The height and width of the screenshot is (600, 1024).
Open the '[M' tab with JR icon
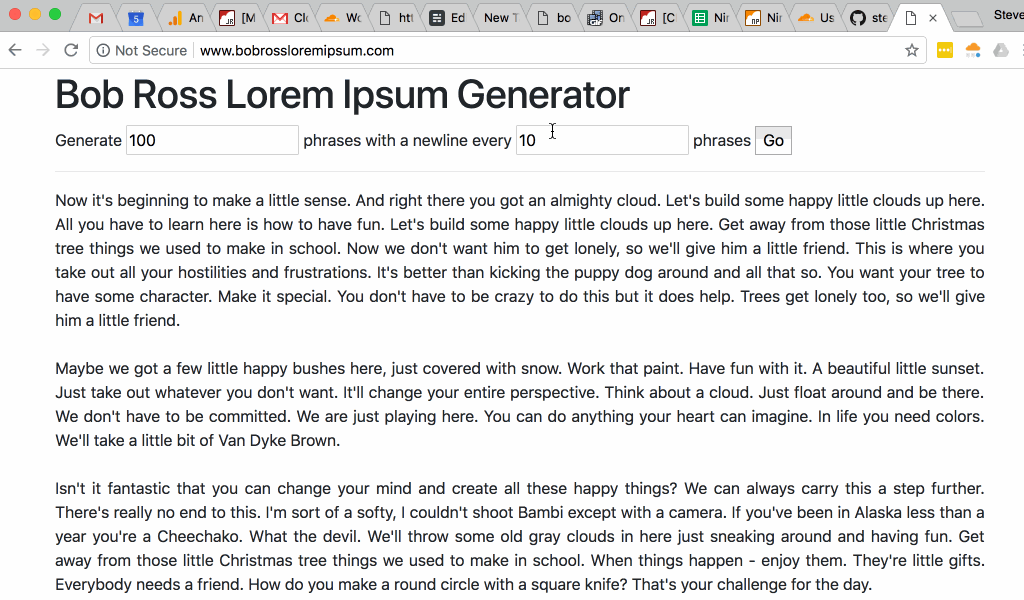pyautogui.click(x=237, y=18)
